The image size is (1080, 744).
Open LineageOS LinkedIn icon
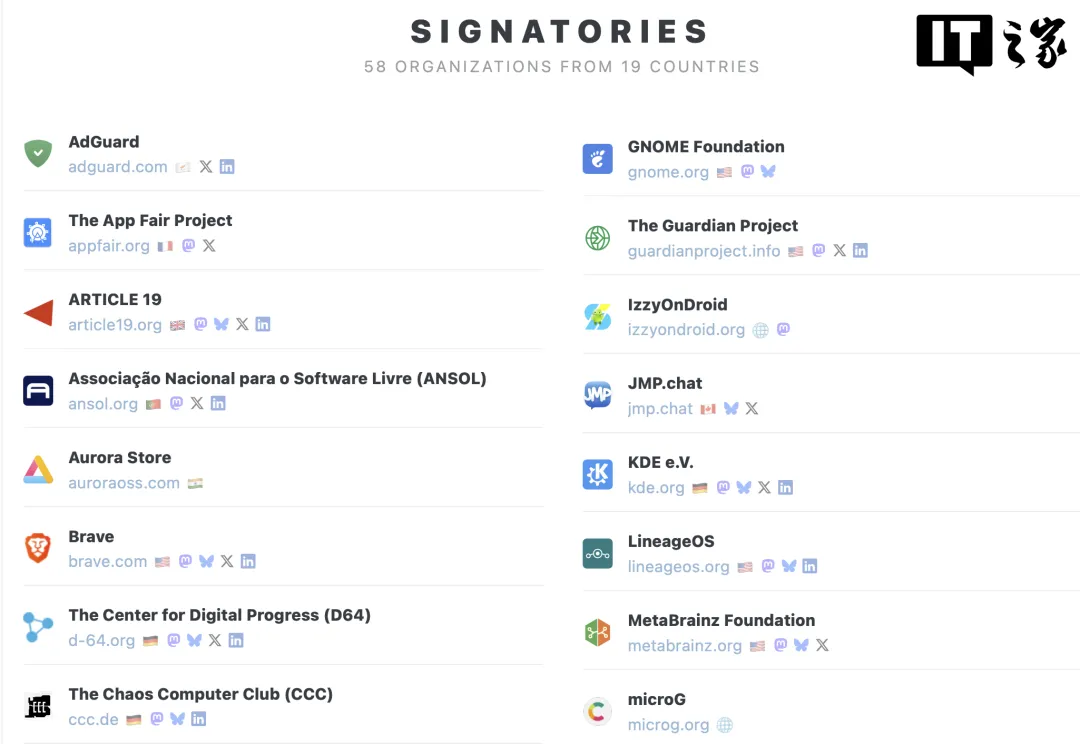click(810, 567)
